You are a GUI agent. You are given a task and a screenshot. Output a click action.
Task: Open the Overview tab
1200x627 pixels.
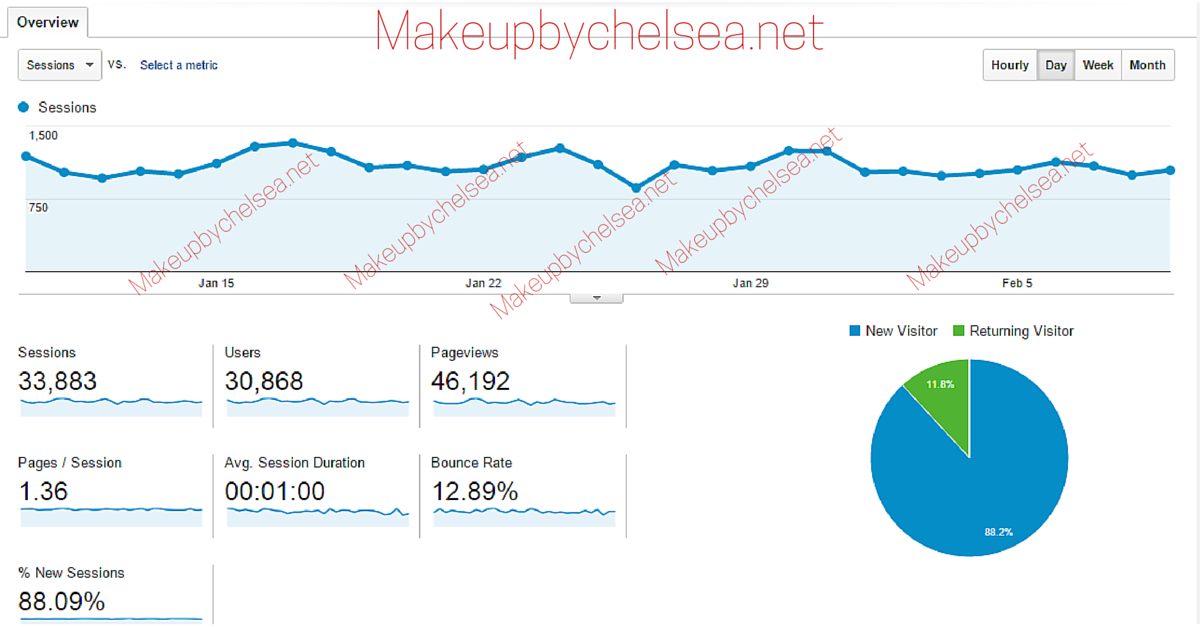(49, 22)
